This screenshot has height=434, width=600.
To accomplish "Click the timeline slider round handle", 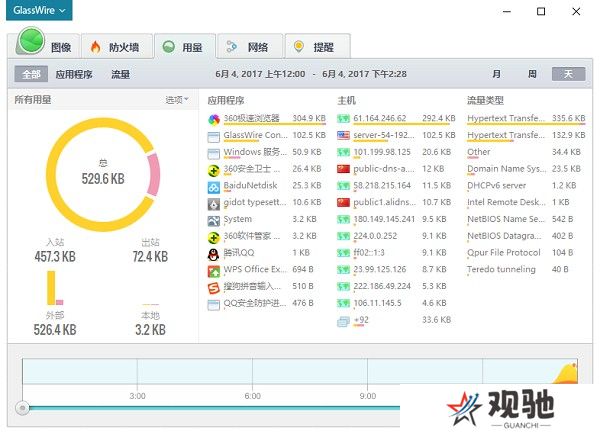I will click(x=23, y=408).
